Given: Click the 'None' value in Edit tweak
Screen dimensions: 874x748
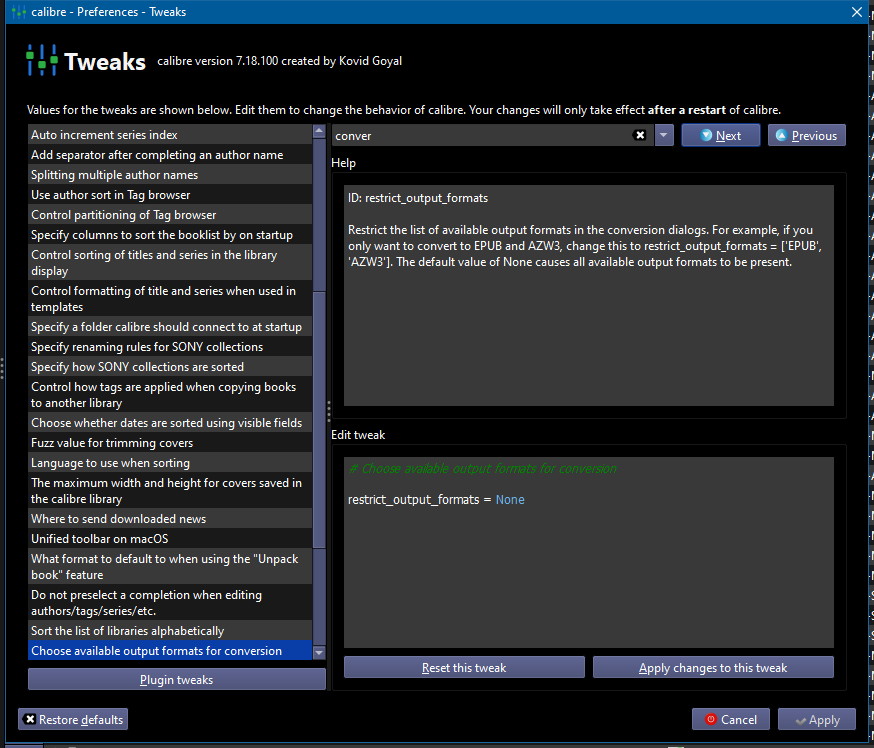Looking at the screenshot, I should tap(510, 499).
